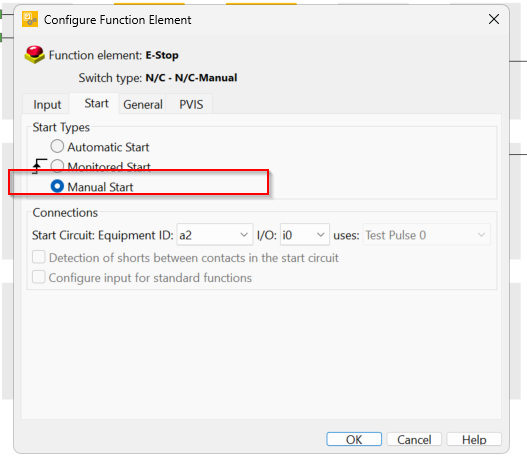Screen dimensions: 527x462
Task: Open the General tab
Action: click(x=143, y=104)
